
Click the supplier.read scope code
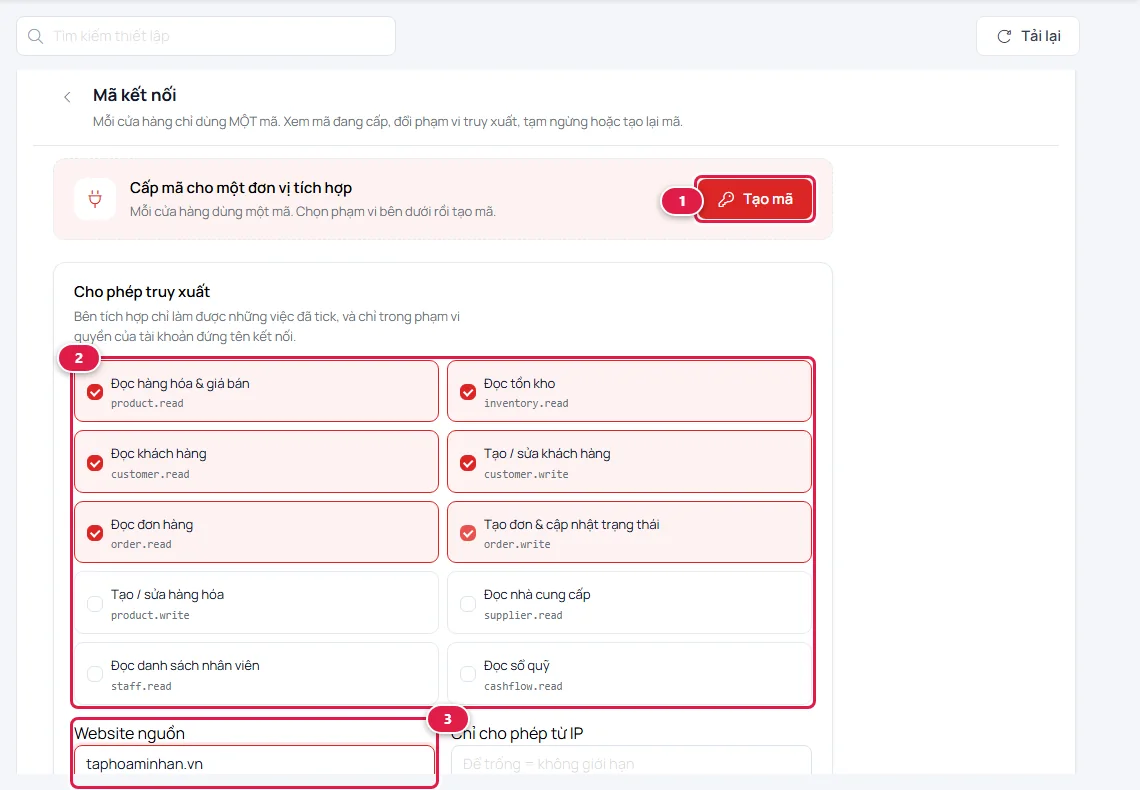point(523,616)
